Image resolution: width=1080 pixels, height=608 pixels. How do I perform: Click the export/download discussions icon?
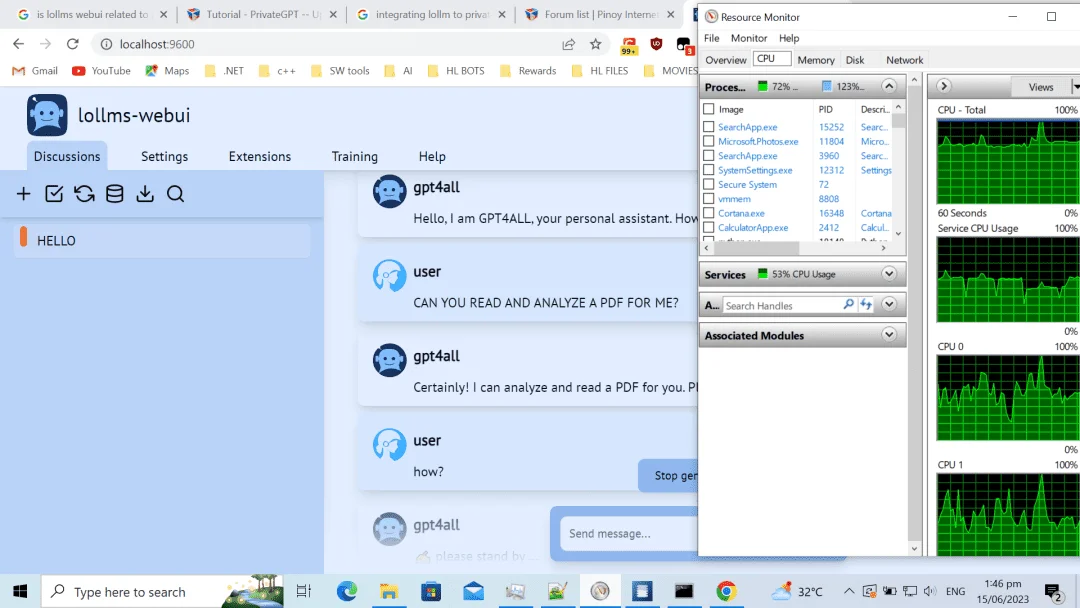click(145, 194)
